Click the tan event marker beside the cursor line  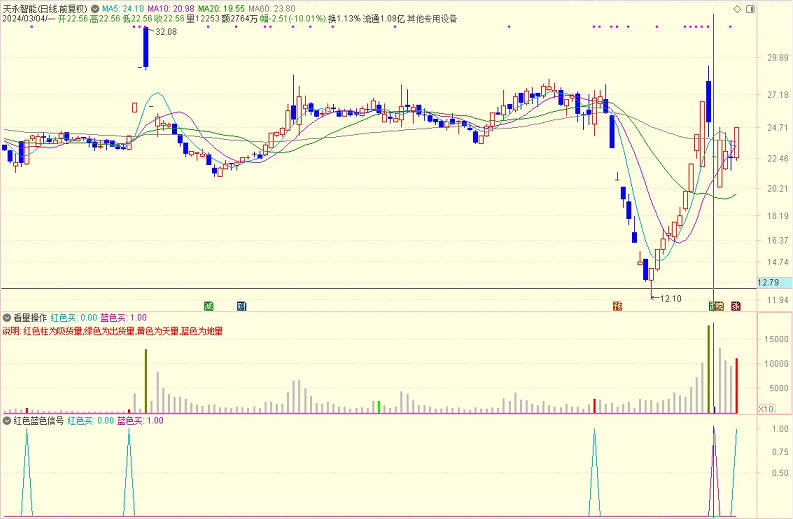[720, 306]
